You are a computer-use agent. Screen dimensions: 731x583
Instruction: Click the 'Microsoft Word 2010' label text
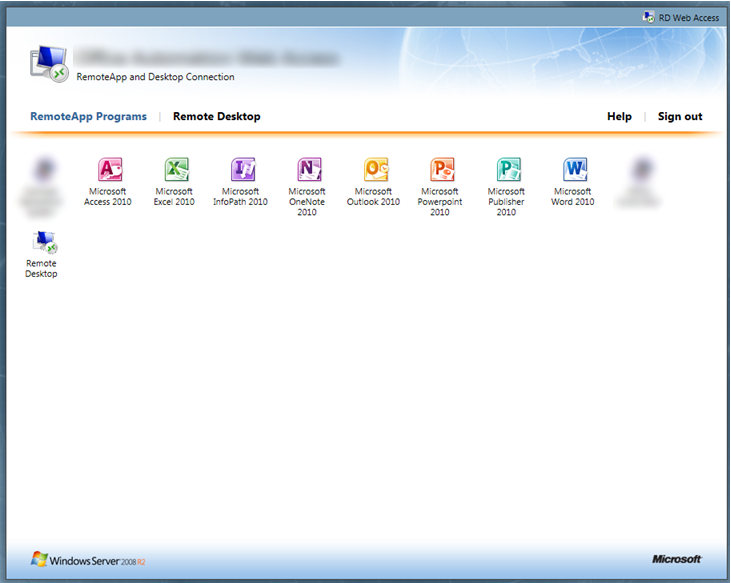[x=572, y=197]
